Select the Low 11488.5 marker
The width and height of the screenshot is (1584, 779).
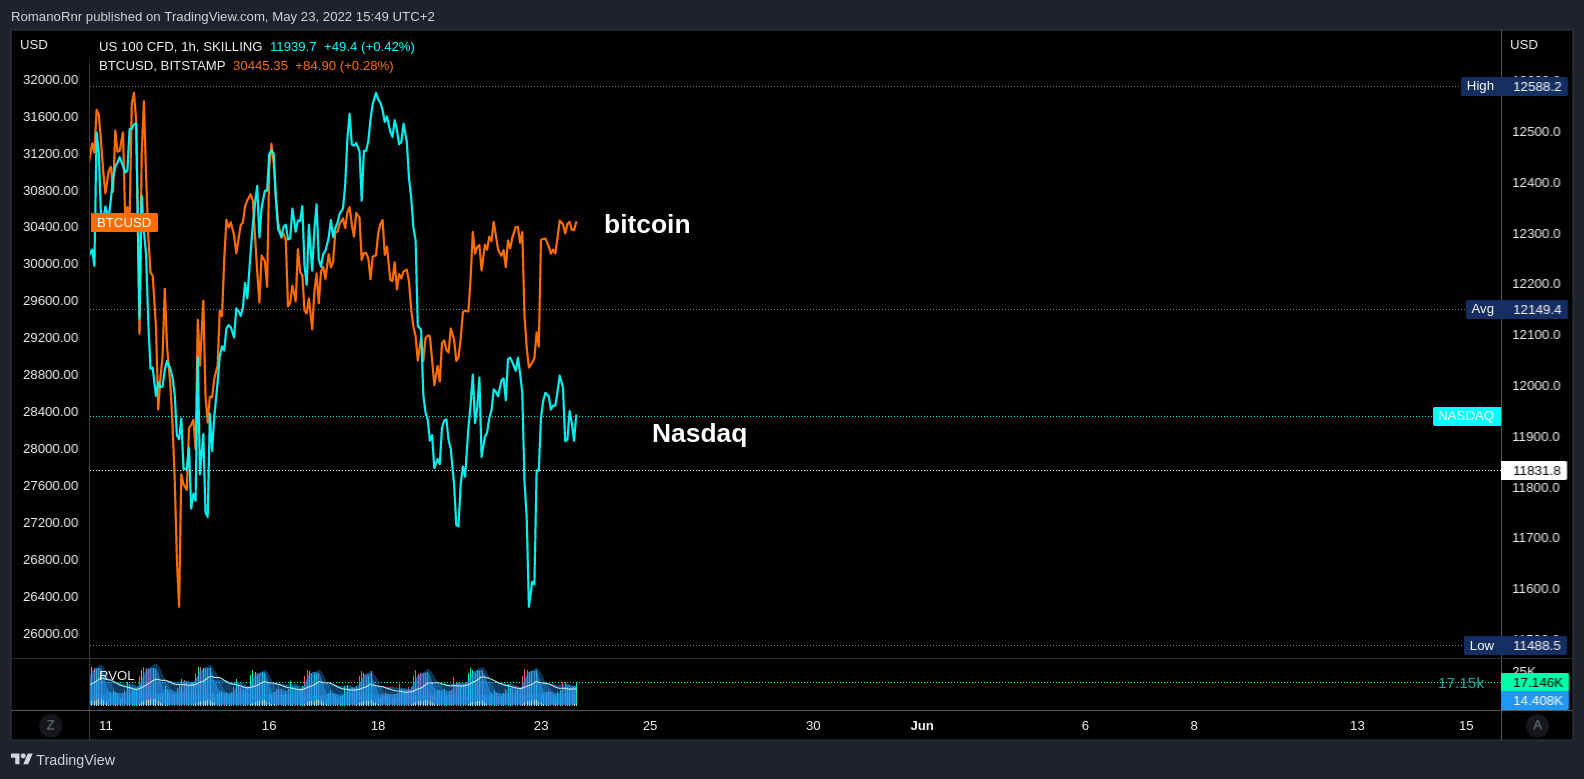tap(1516, 645)
